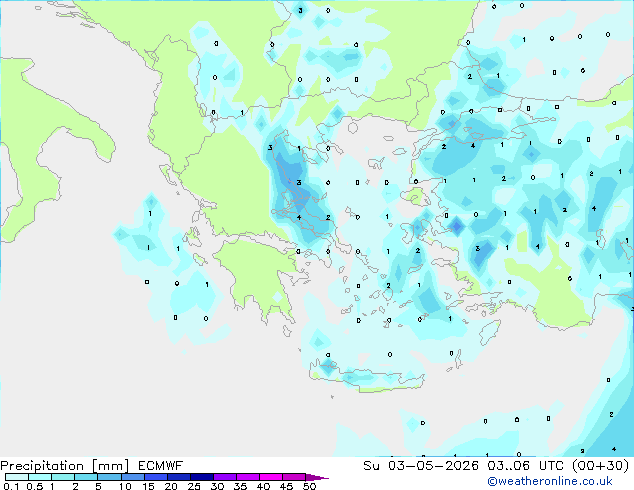This screenshot has height=490, width=634.
Task: Click the legend scale label '40'
Action: coord(263,486)
